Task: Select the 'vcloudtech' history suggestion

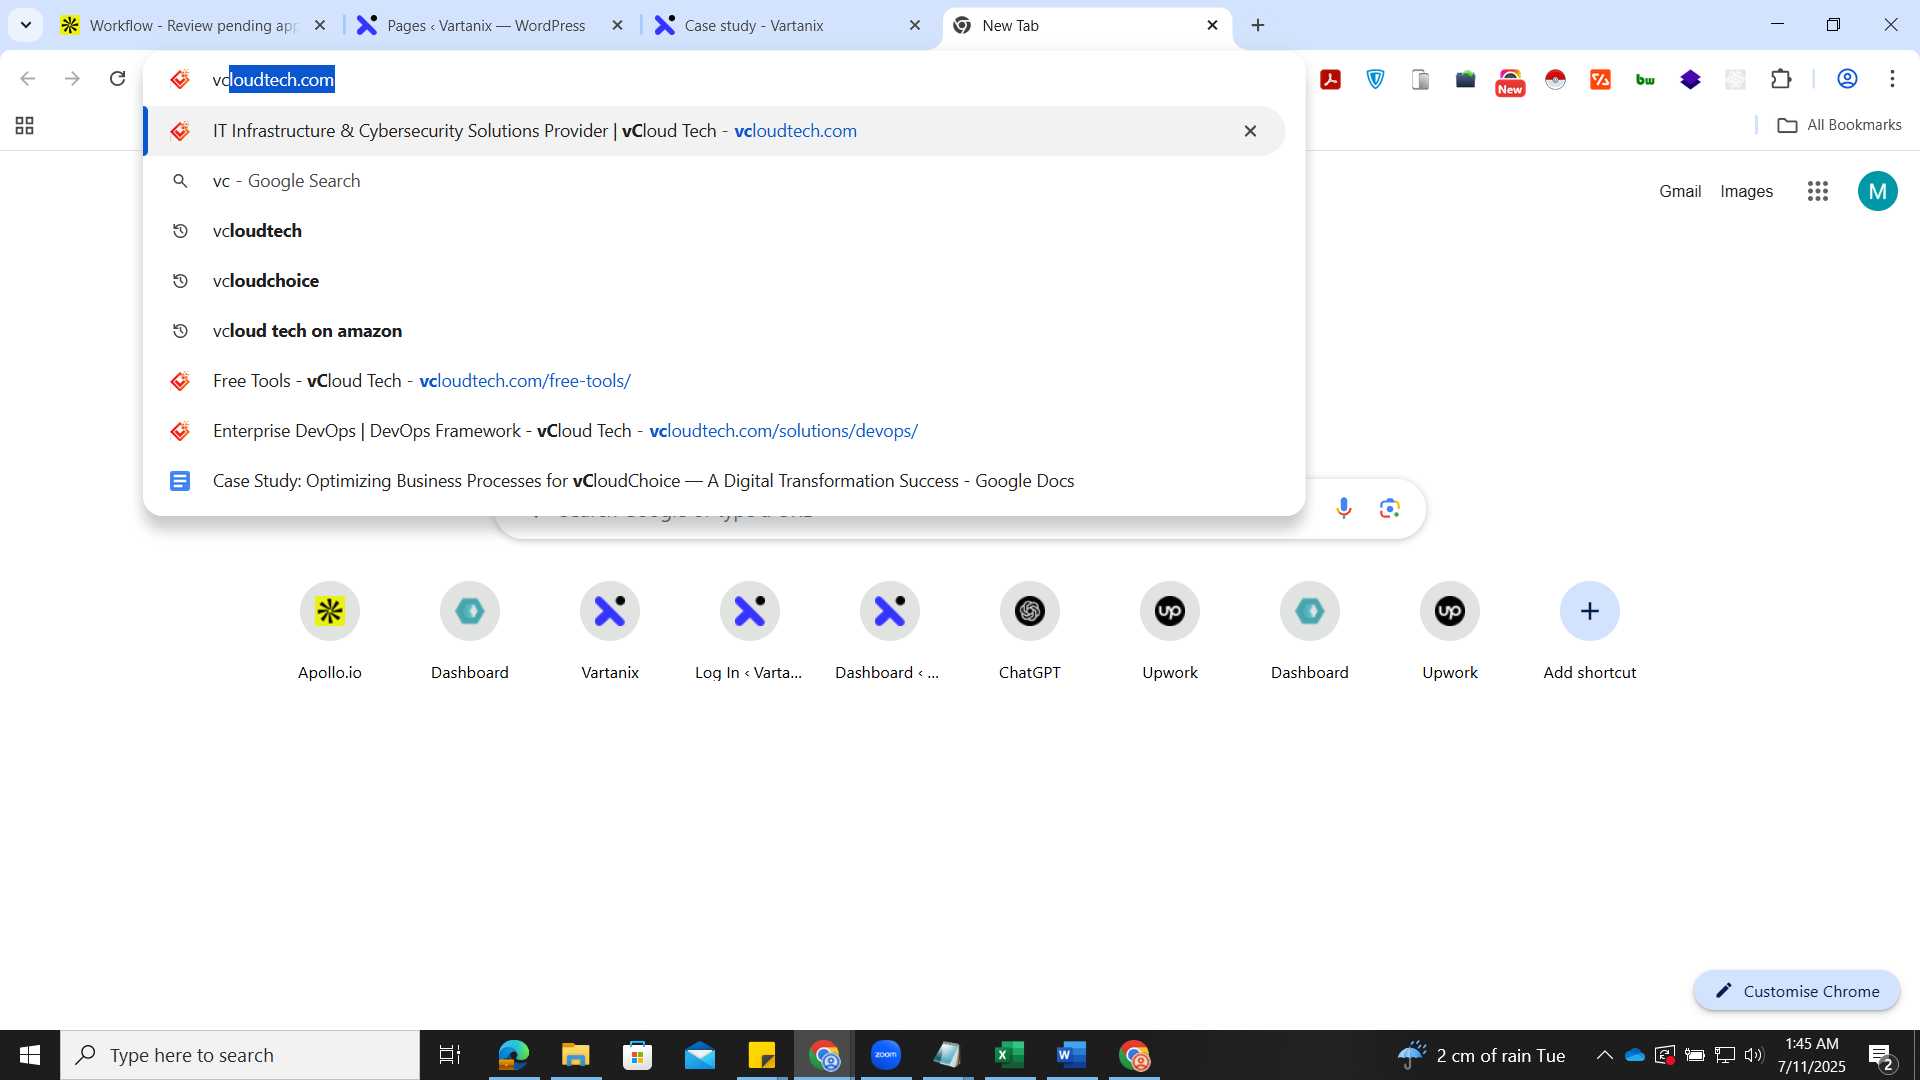Action: (714, 231)
